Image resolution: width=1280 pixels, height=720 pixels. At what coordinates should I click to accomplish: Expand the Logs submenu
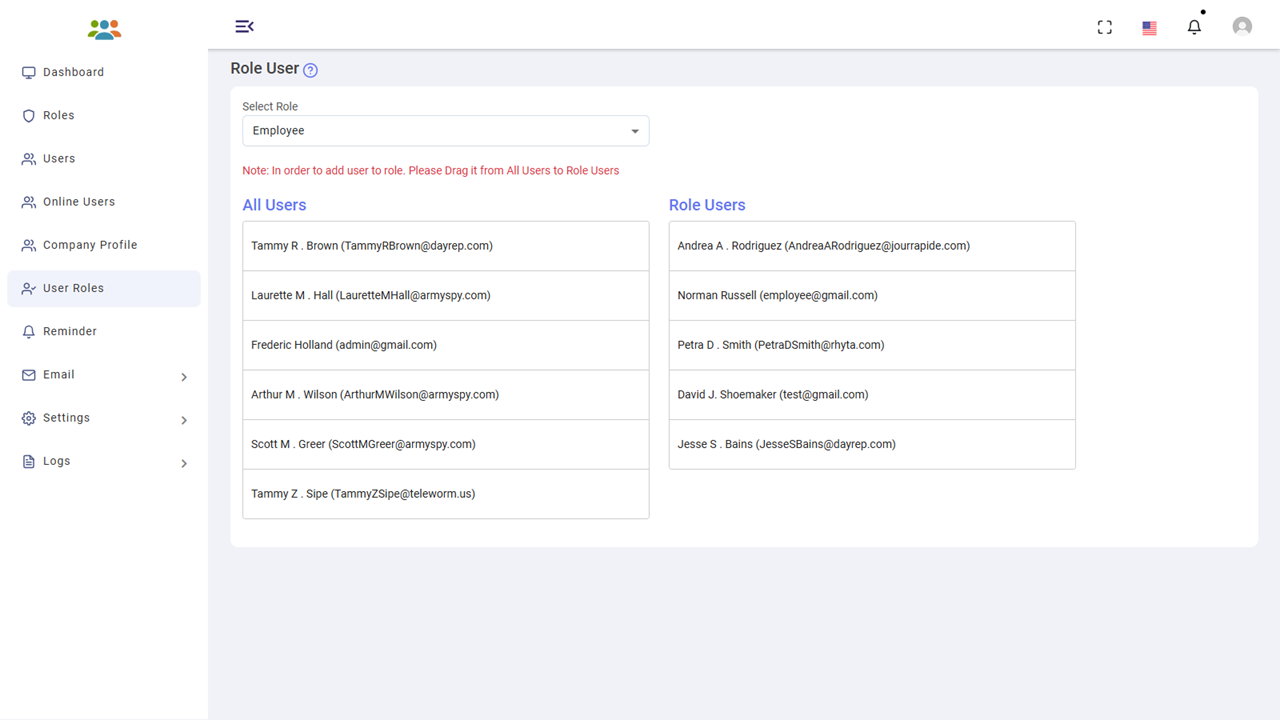click(183, 463)
